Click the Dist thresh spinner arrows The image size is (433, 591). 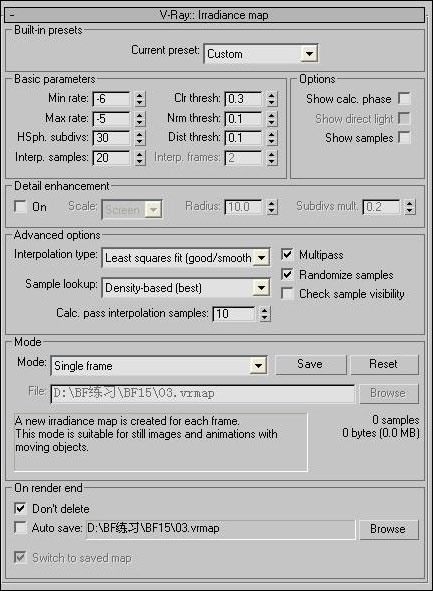point(271,138)
